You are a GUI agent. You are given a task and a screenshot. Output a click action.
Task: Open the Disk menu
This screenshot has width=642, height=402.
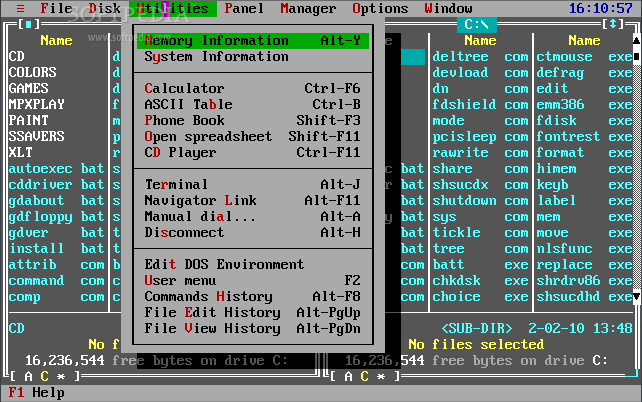(104, 8)
